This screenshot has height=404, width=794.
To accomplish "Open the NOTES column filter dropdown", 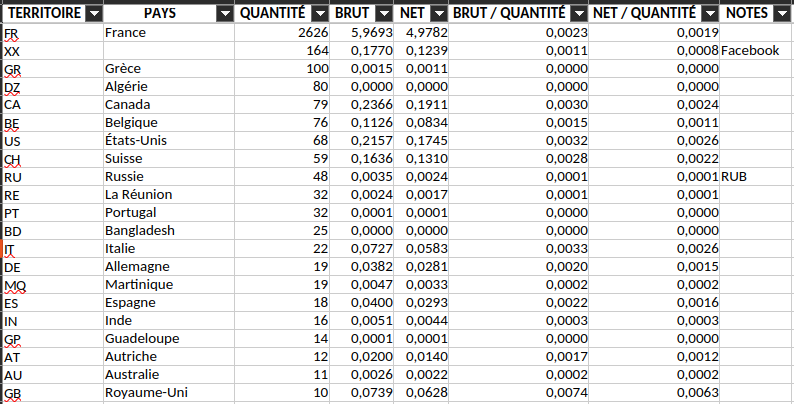I will 781,14.
